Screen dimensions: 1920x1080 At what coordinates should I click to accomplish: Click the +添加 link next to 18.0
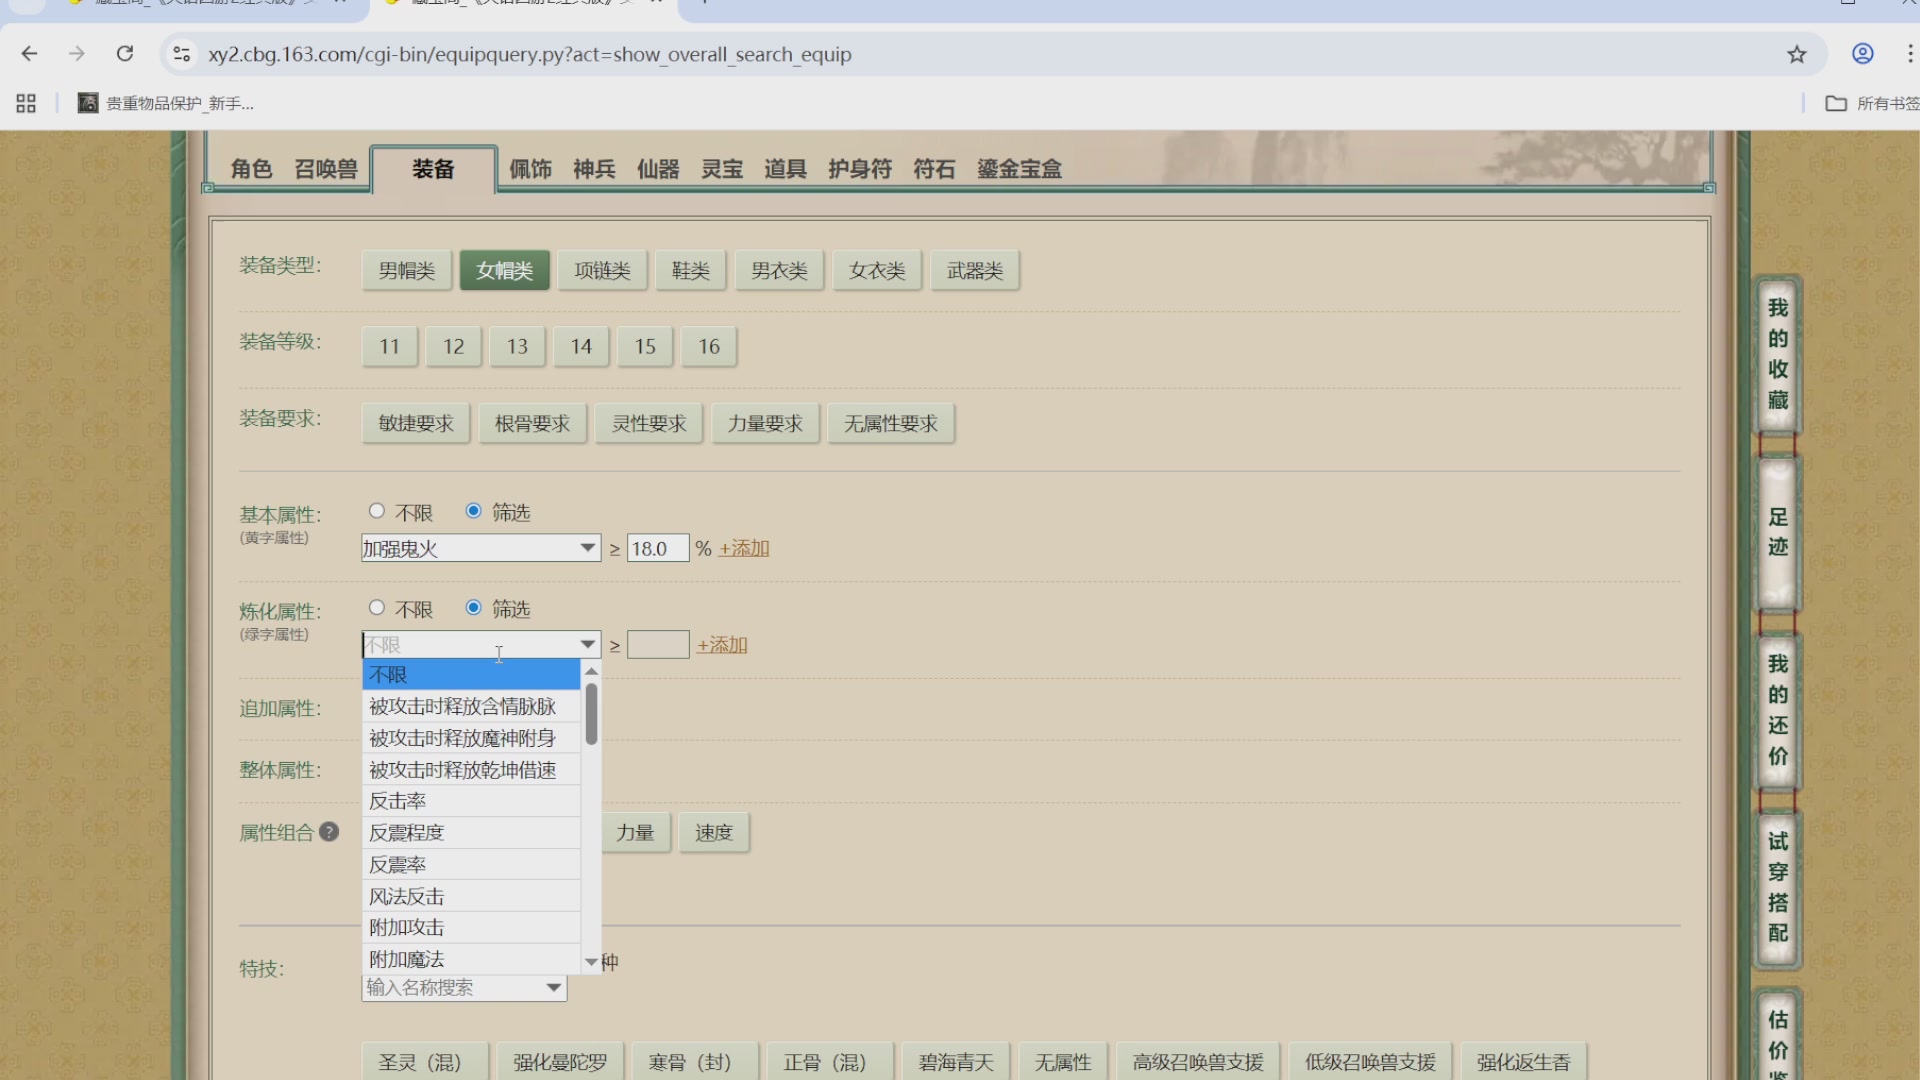pyautogui.click(x=743, y=547)
